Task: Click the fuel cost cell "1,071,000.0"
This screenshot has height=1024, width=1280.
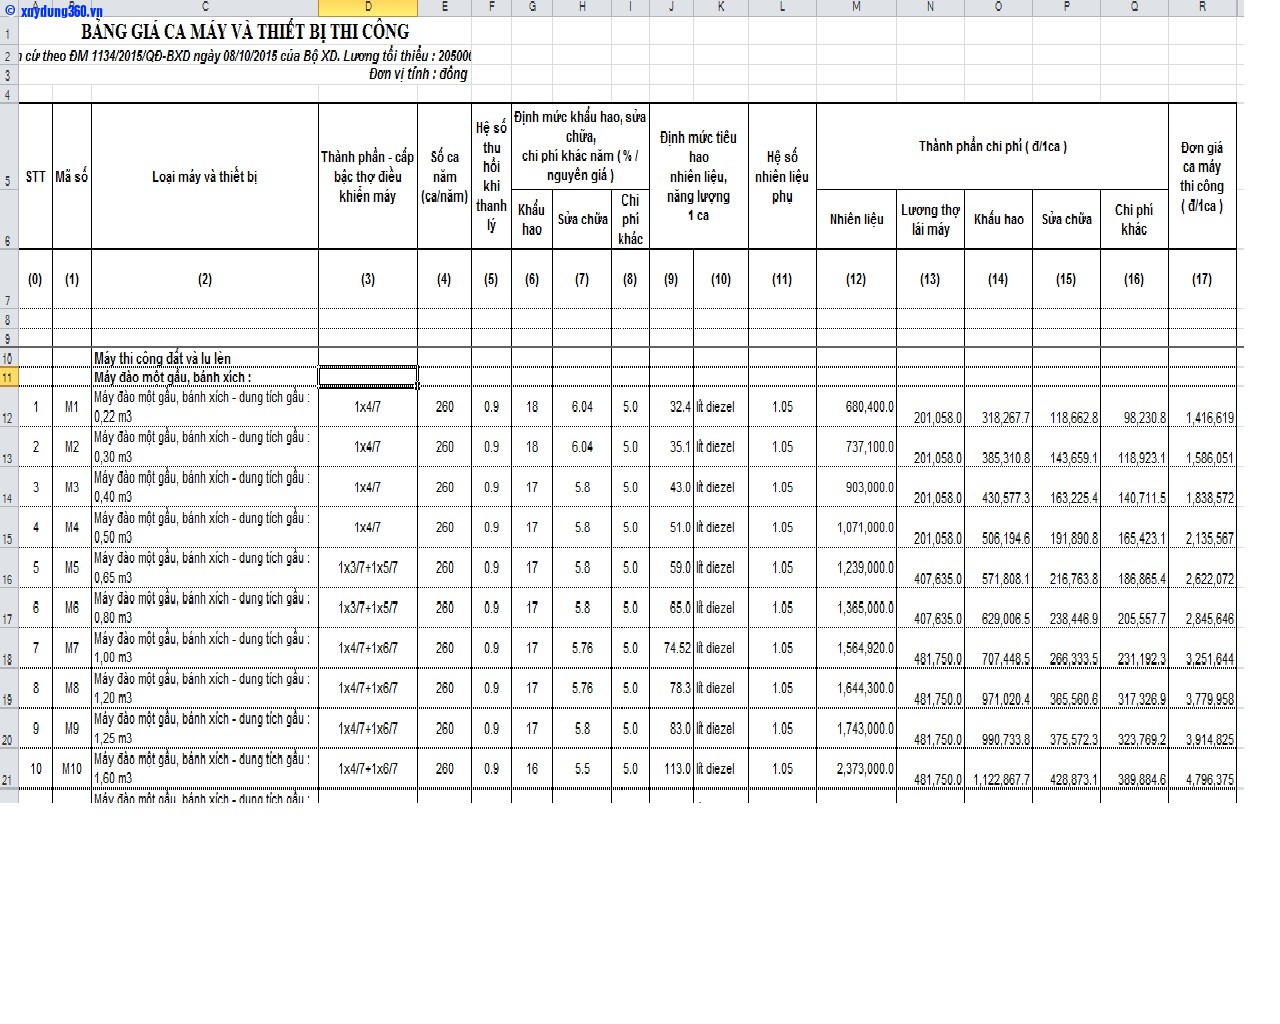Action: click(856, 527)
